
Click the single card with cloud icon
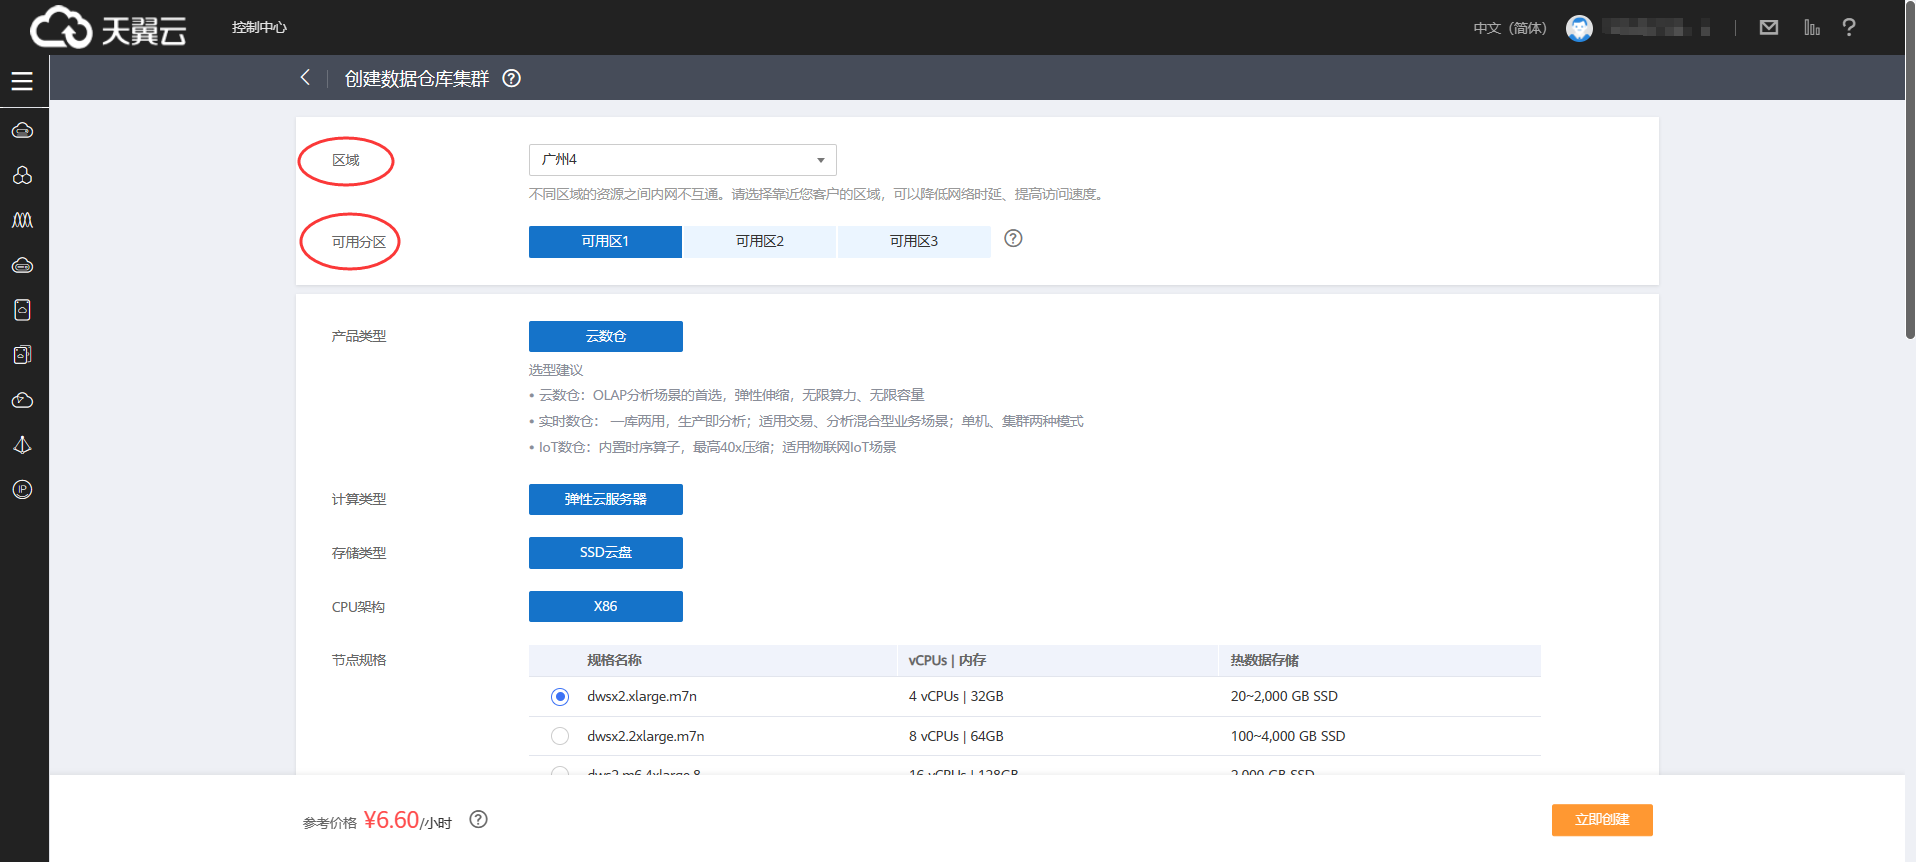22,310
